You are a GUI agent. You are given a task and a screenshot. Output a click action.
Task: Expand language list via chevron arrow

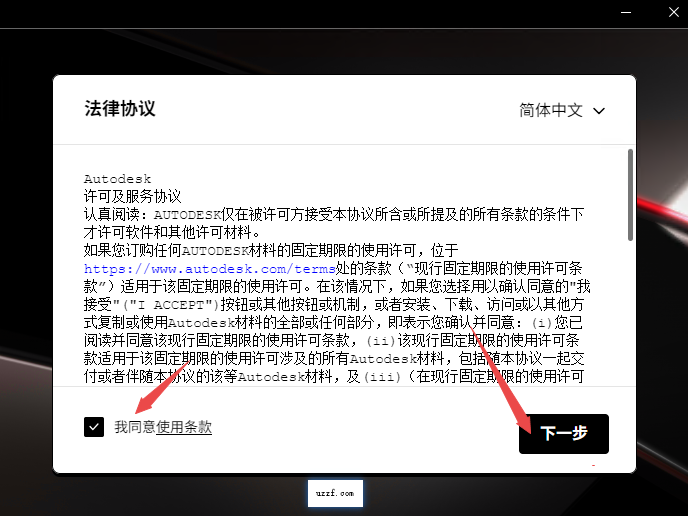[600, 111]
